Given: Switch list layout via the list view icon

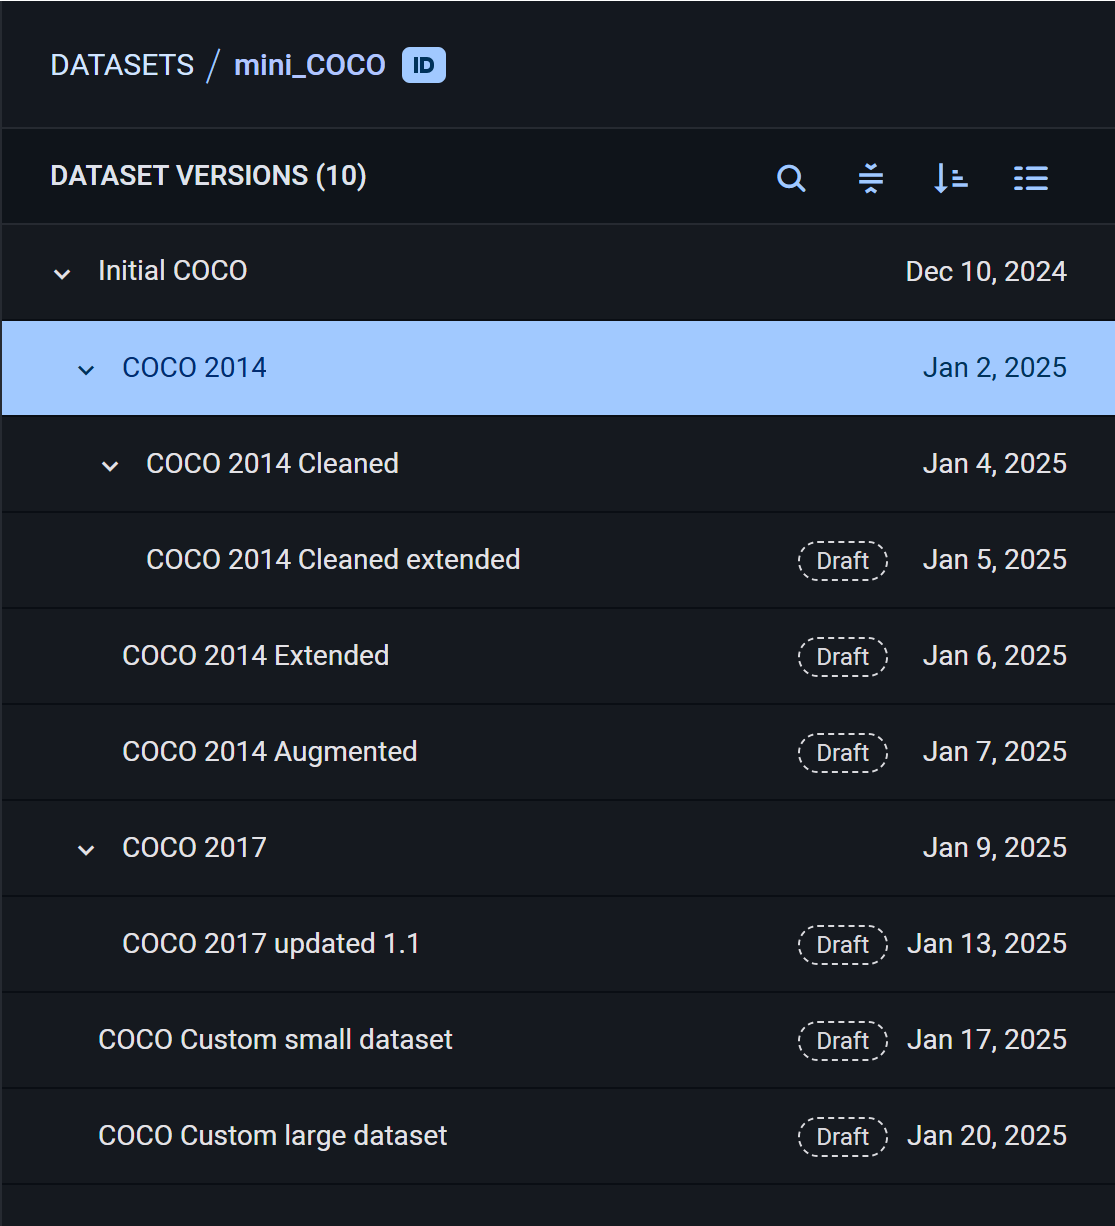Looking at the screenshot, I should pyautogui.click(x=1031, y=178).
